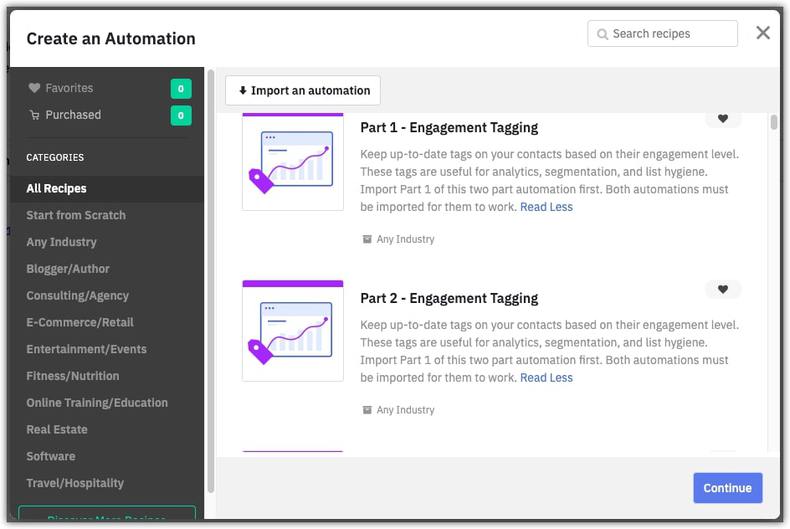Click the blue Continue button
The width and height of the screenshot is (790, 529).
click(728, 488)
